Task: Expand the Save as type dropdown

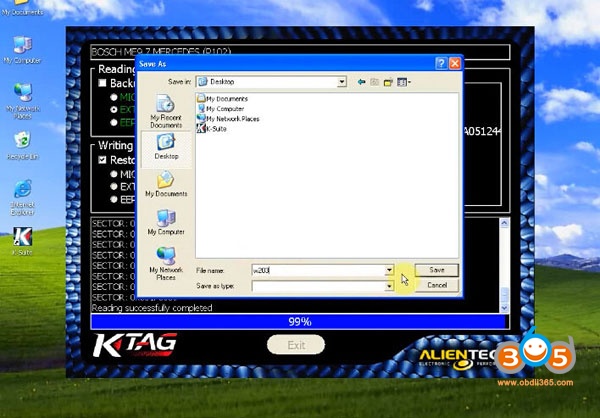Action: coord(389,286)
